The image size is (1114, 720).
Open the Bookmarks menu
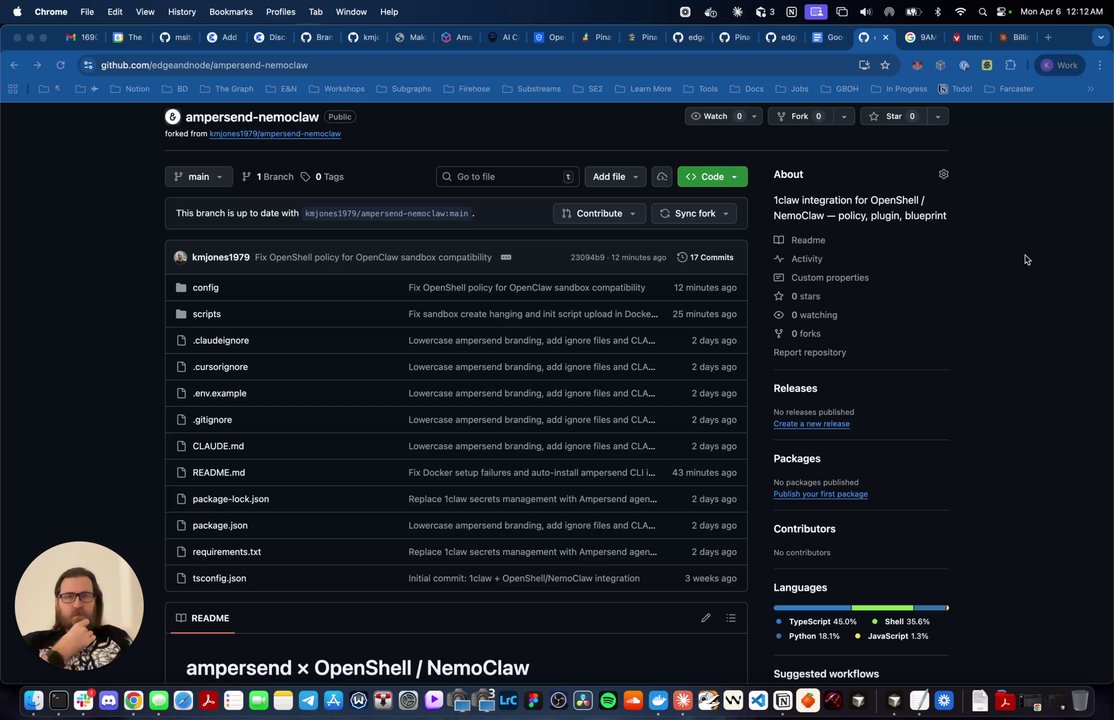point(231,12)
